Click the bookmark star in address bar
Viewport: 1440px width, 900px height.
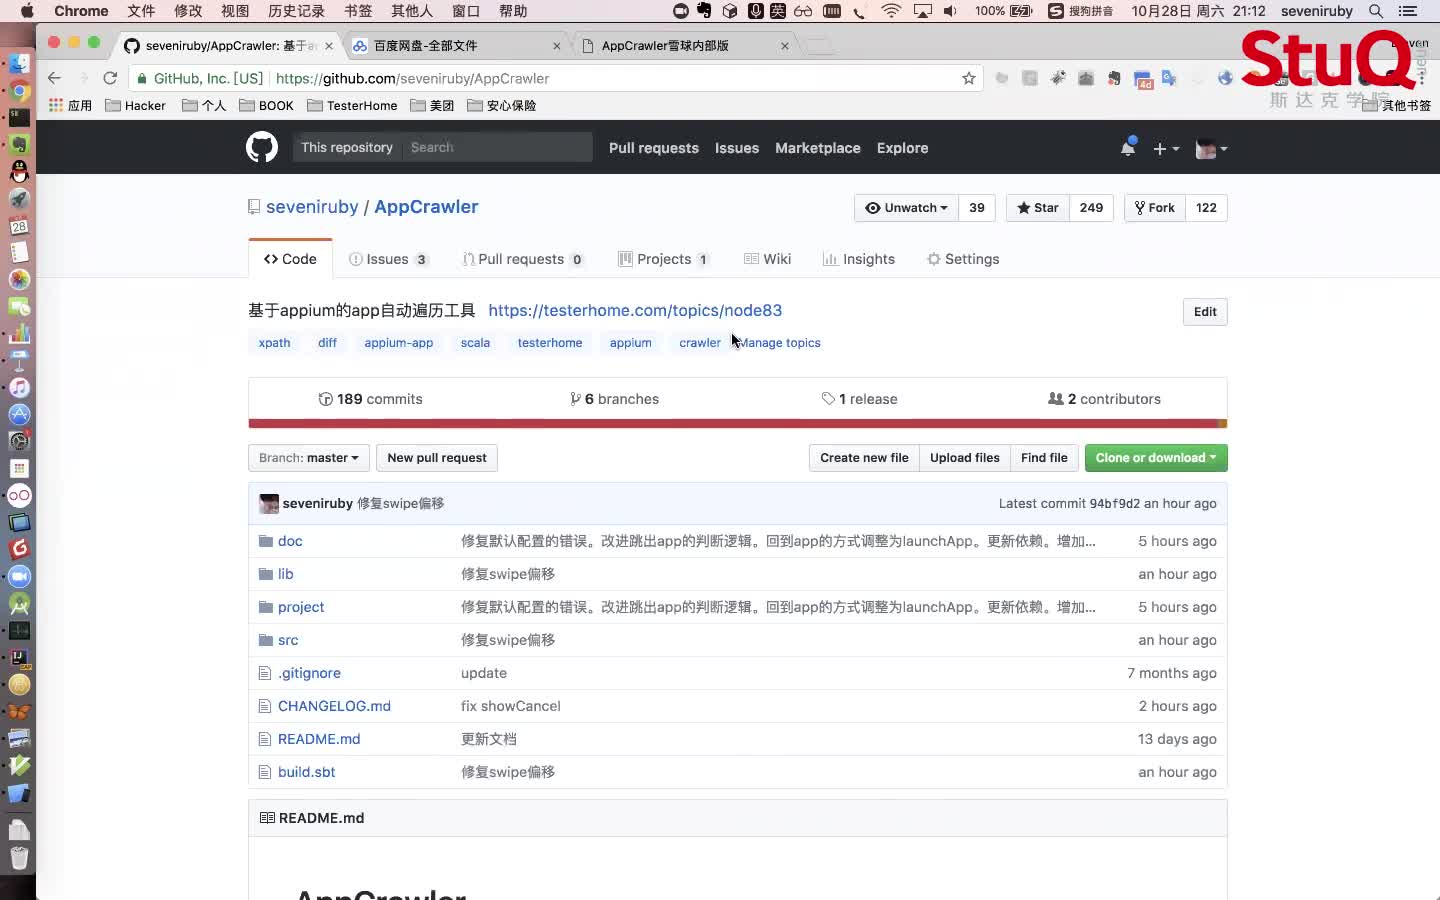point(968,78)
